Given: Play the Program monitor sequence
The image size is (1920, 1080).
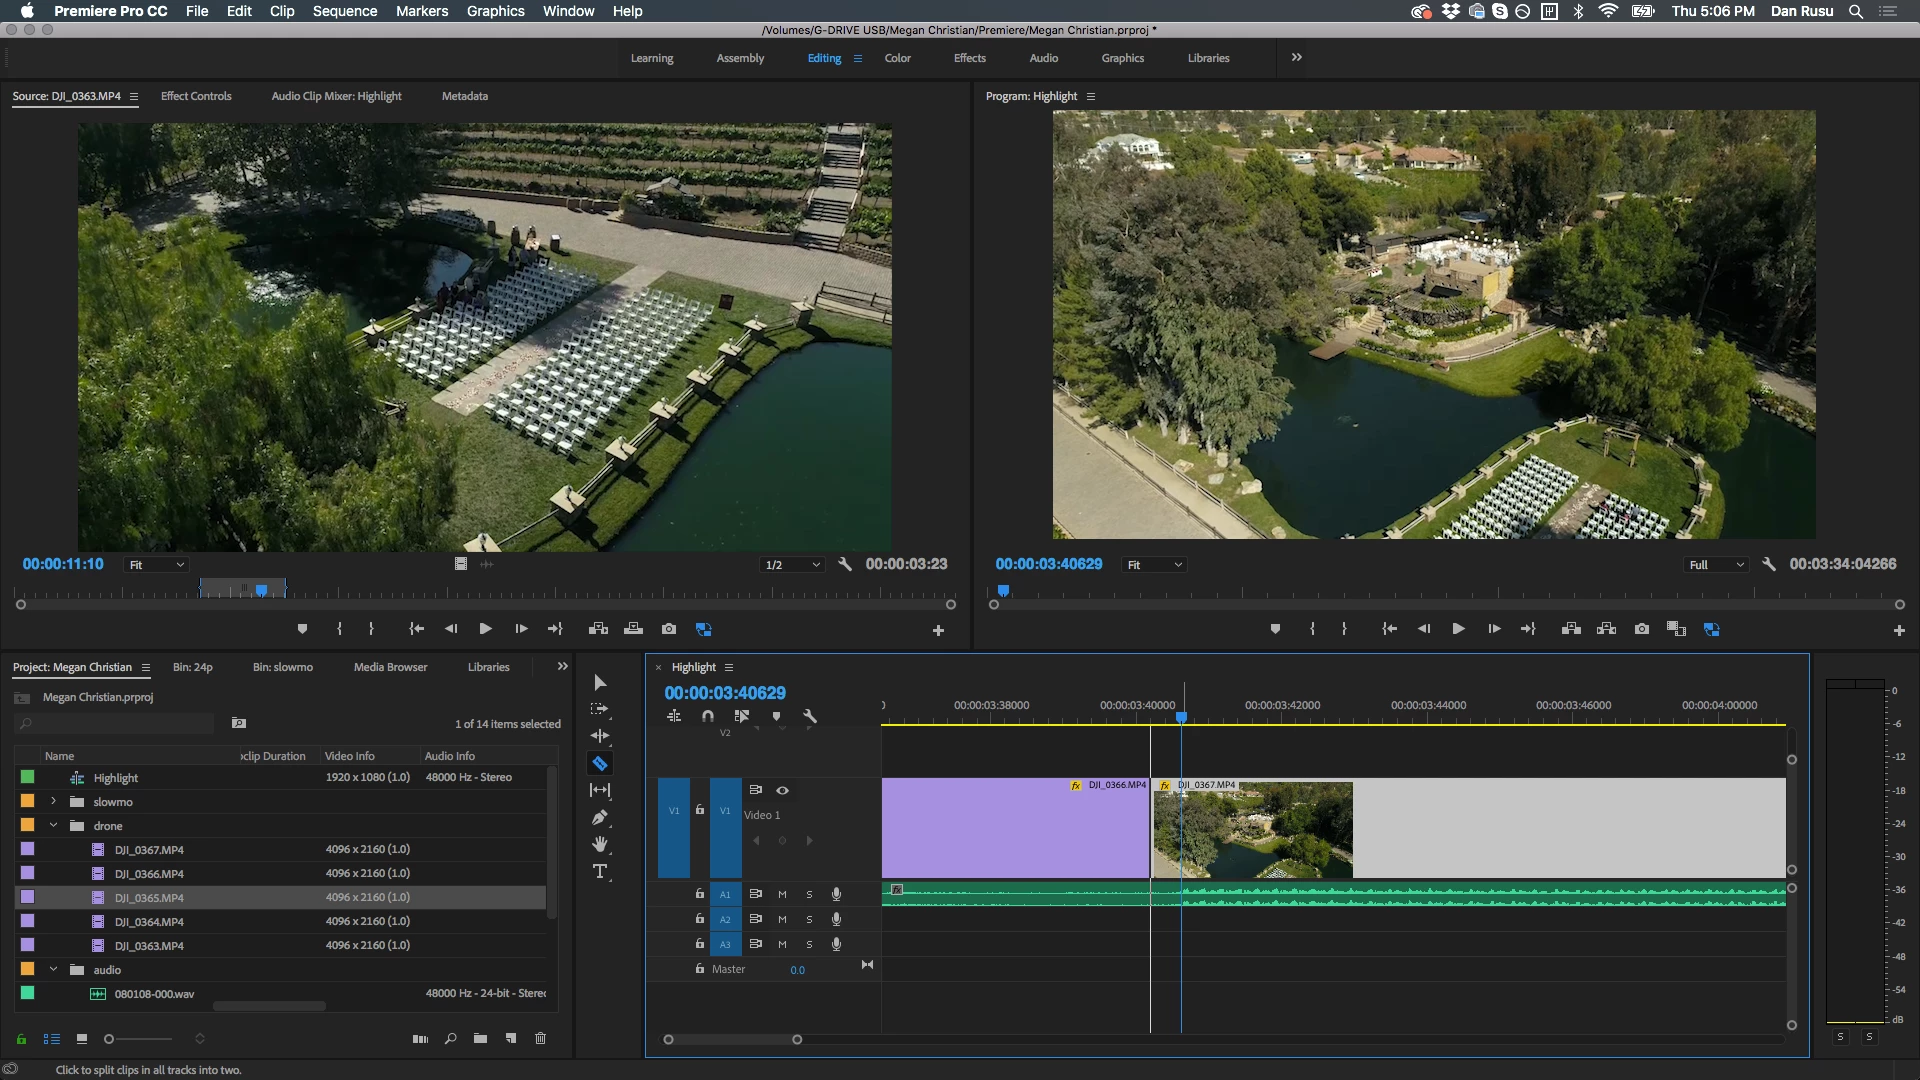Looking at the screenshot, I should click(1458, 629).
